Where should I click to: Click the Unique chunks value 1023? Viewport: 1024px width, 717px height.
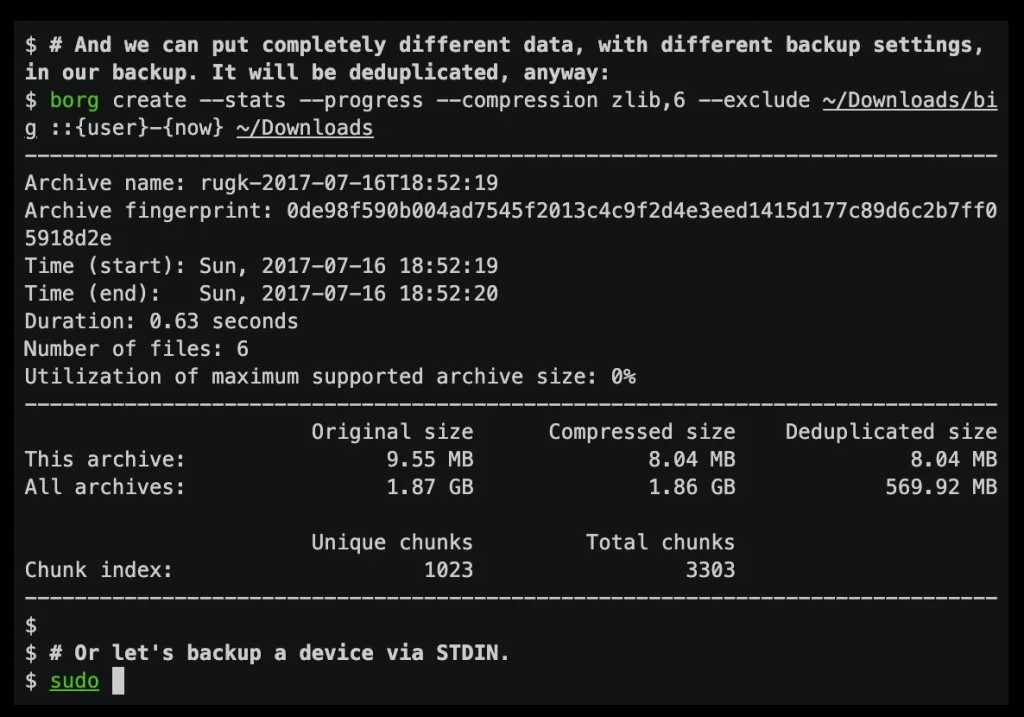[448, 570]
